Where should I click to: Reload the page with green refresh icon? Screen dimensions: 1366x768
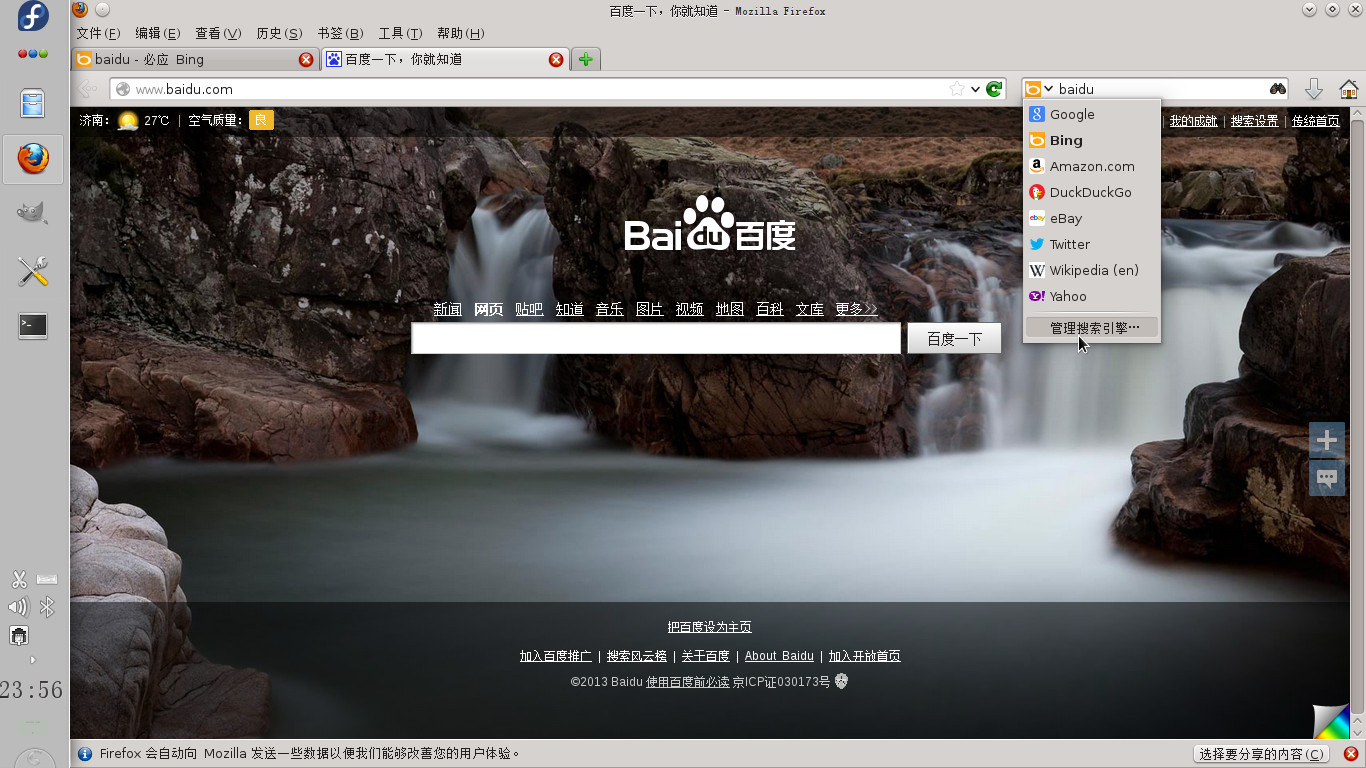(994, 89)
